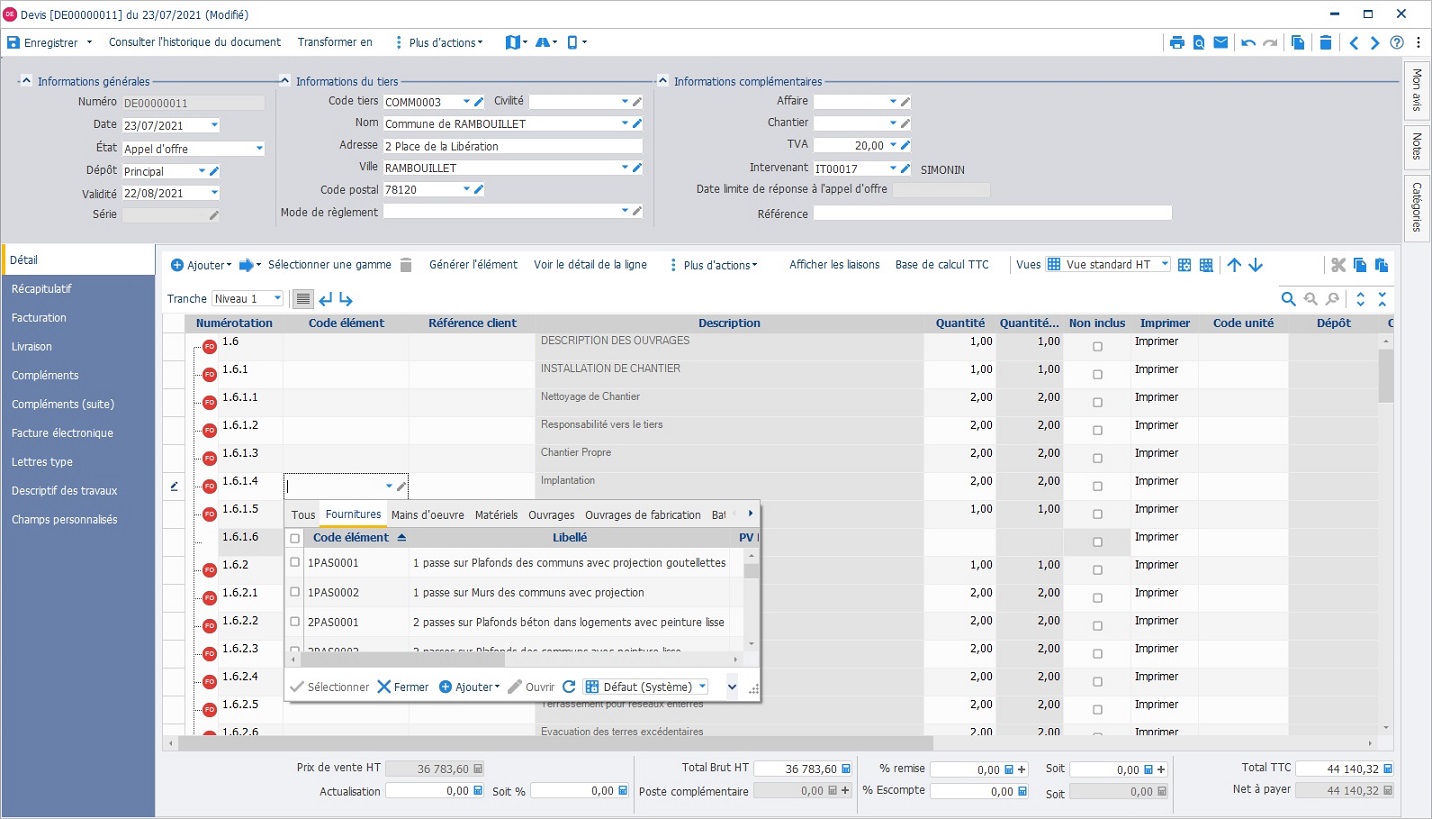Open help question mark icon
This screenshot has height=819, width=1432.
click(1397, 43)
